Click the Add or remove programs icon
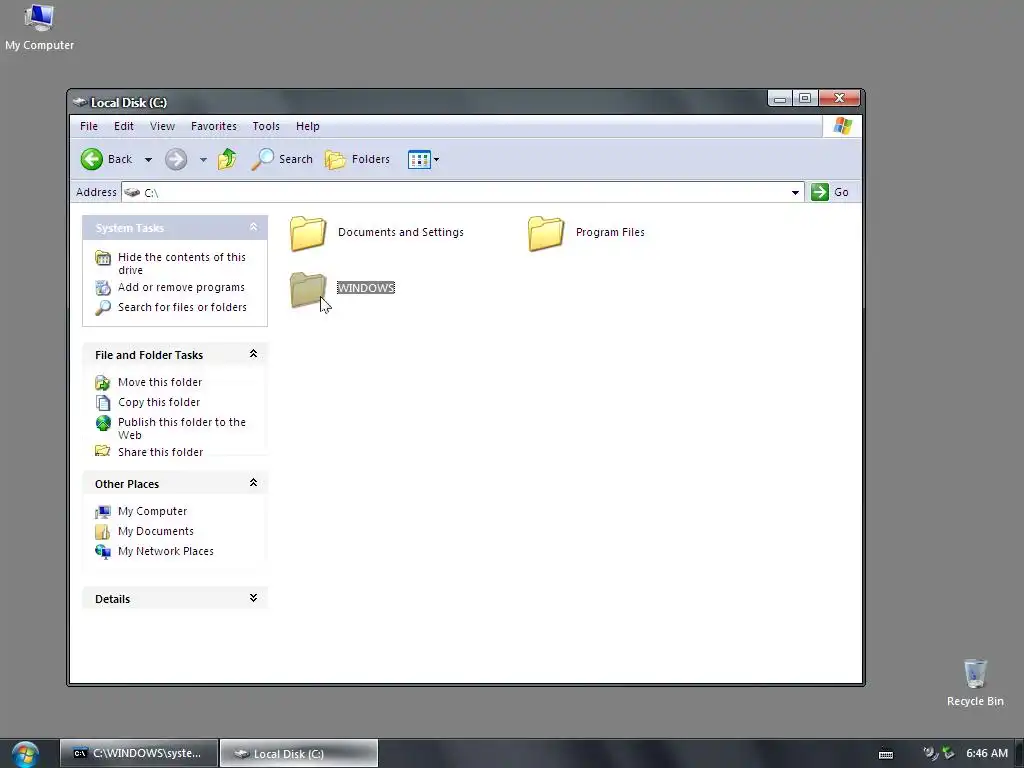Screen dimensions: 1024x768 click(103, 287)
